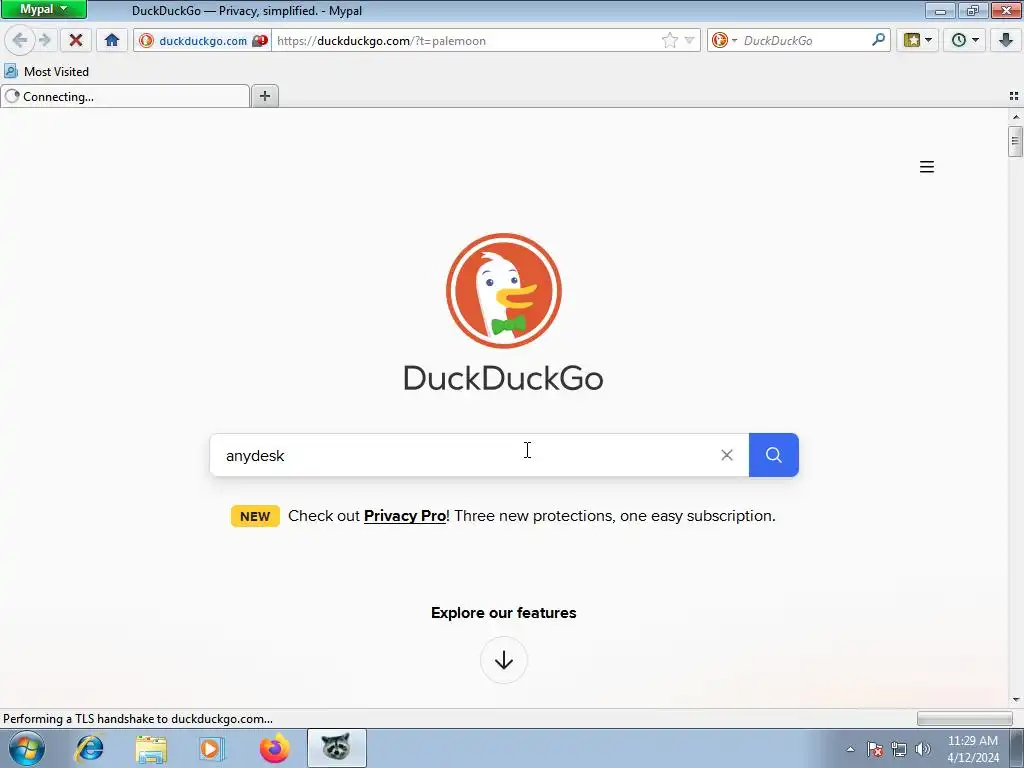
Task: Open the Home page icon
Action: point(112,40)
